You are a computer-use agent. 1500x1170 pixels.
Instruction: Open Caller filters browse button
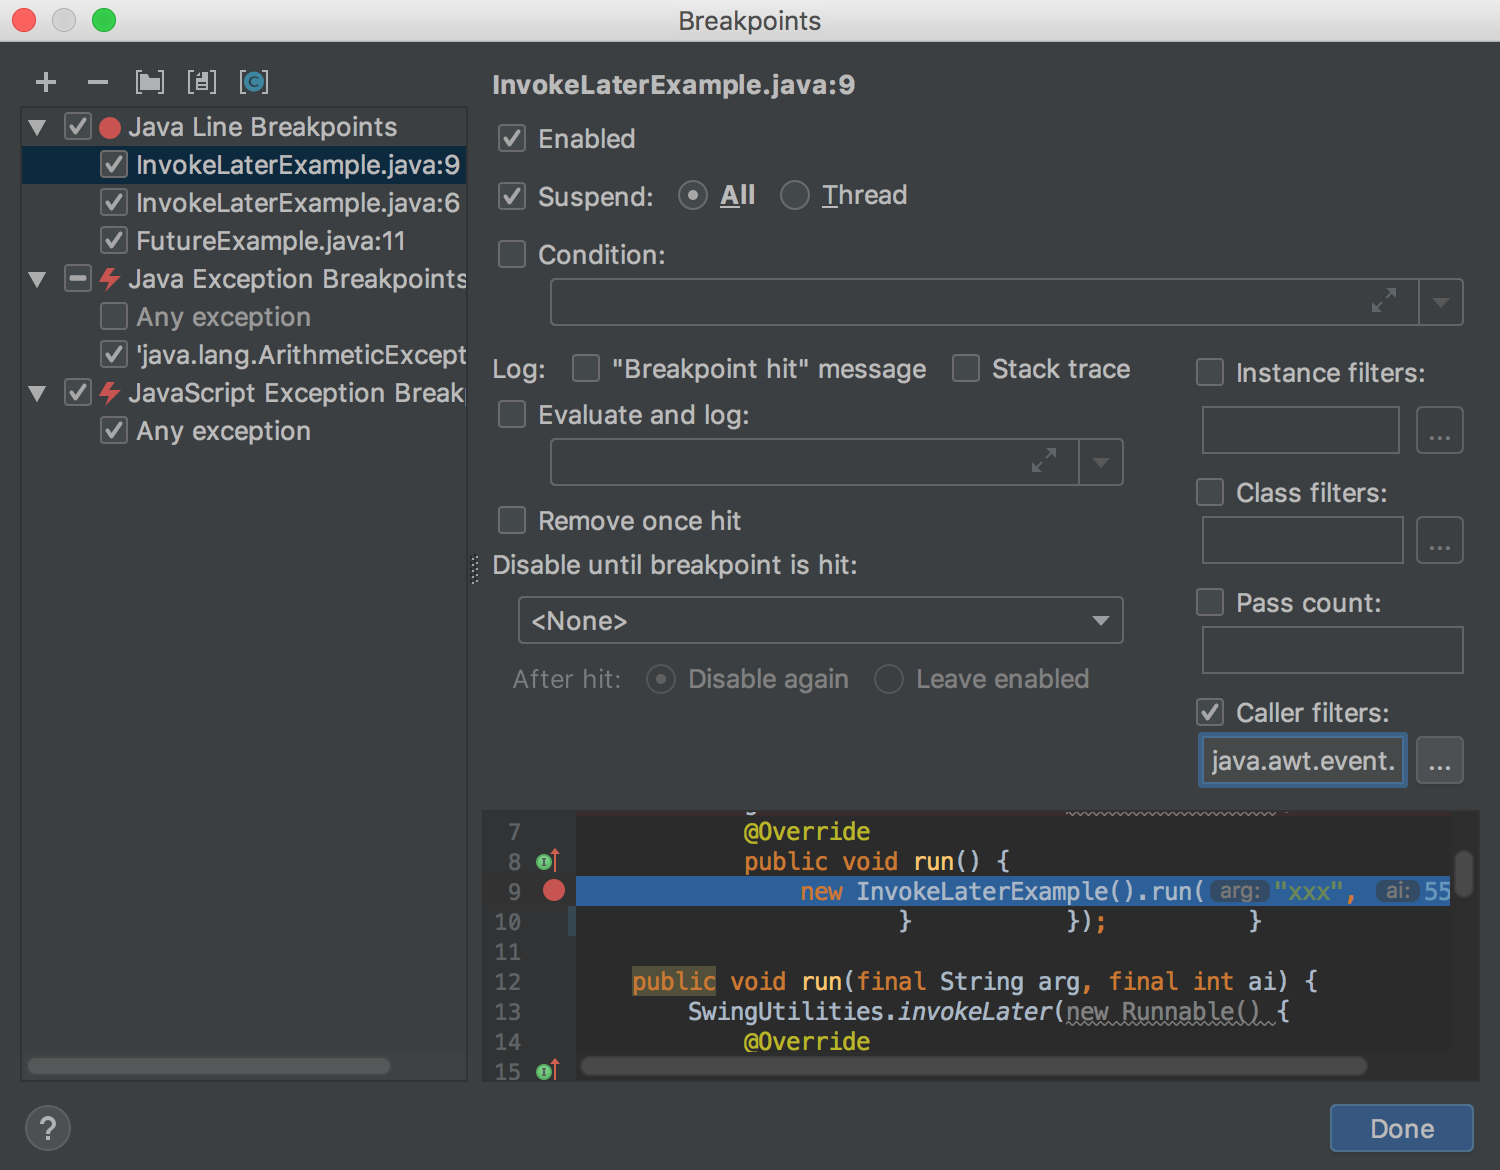[1440, 761]
